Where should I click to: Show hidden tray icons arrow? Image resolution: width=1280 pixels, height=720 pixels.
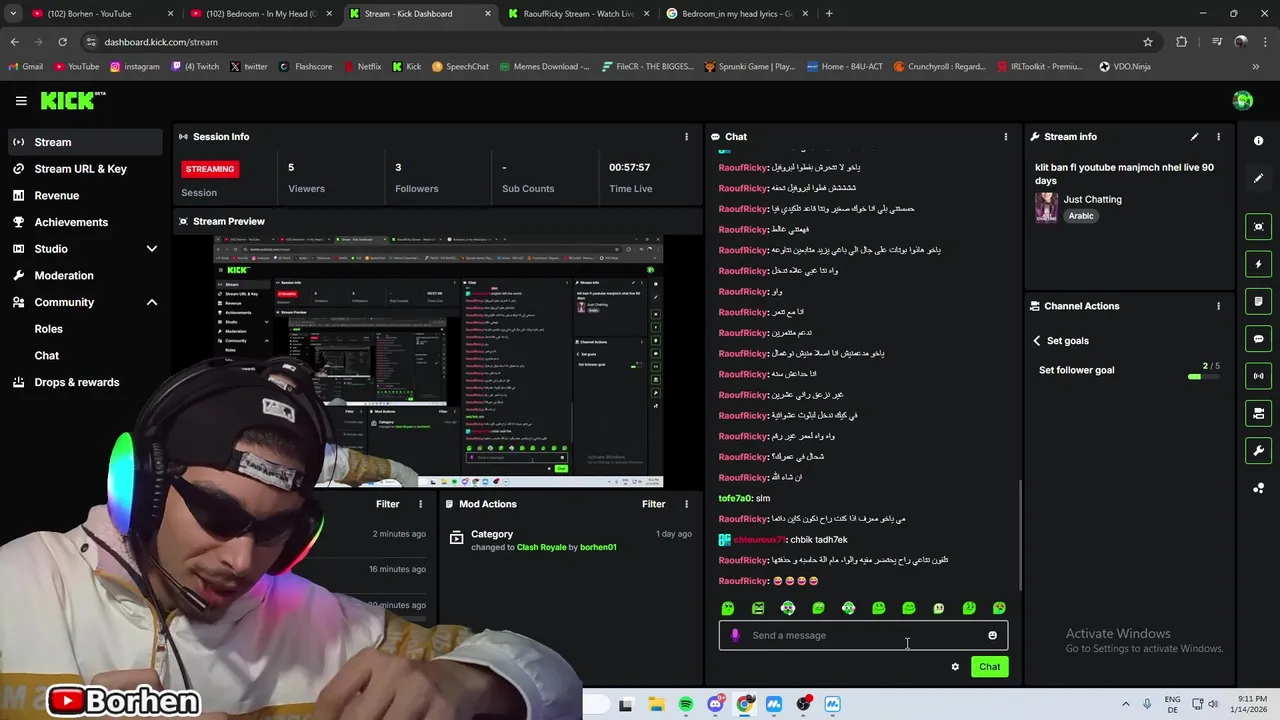tap(1125, 705)
